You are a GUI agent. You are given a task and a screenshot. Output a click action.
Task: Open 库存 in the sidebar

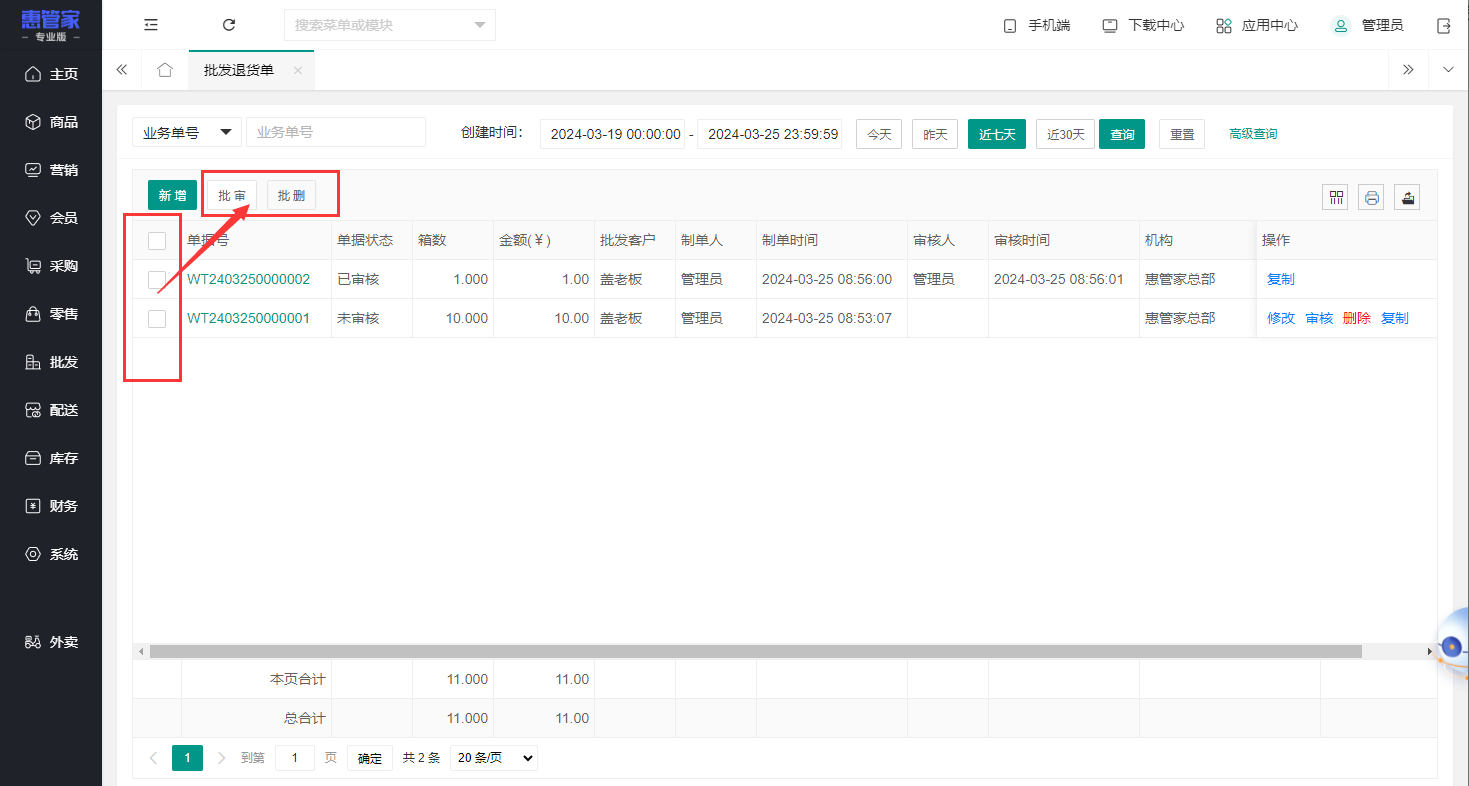pos(51,458)
